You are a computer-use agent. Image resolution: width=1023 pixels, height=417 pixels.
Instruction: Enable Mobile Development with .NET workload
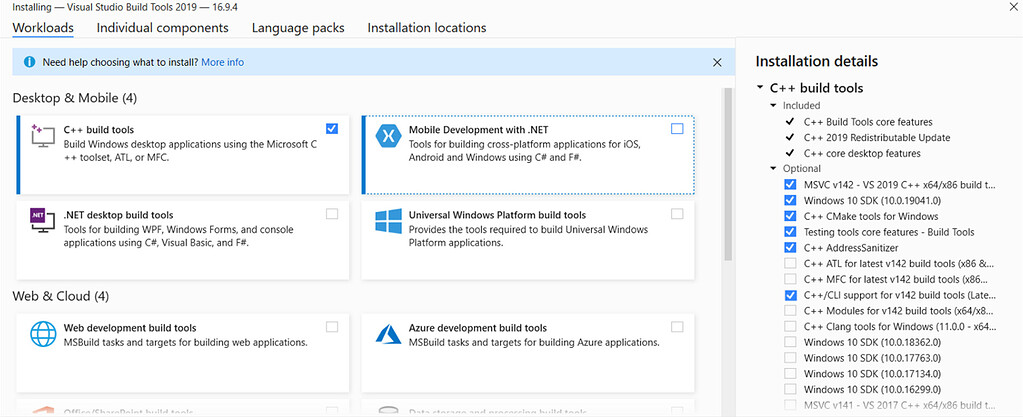(677, 128)
